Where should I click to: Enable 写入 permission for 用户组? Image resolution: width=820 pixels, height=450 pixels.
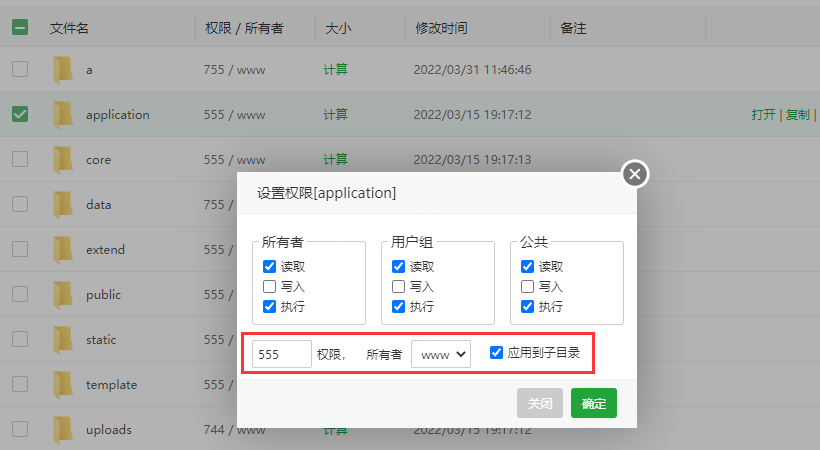[399, 286]
